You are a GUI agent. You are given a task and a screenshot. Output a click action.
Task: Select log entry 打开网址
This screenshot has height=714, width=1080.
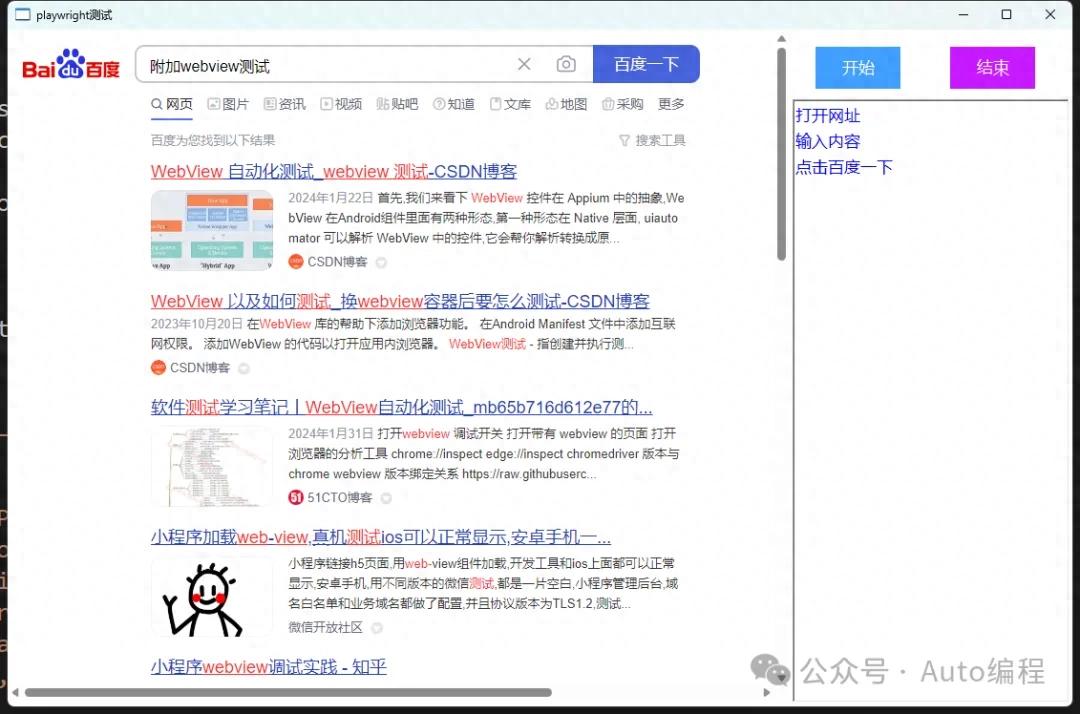[x=828, y=116]
